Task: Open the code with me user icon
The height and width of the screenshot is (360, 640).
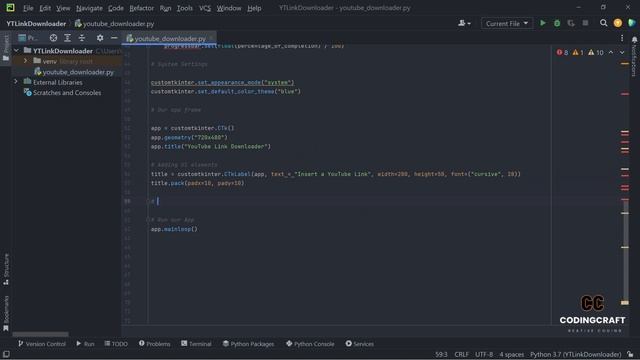Action: (x=464, y=23)
